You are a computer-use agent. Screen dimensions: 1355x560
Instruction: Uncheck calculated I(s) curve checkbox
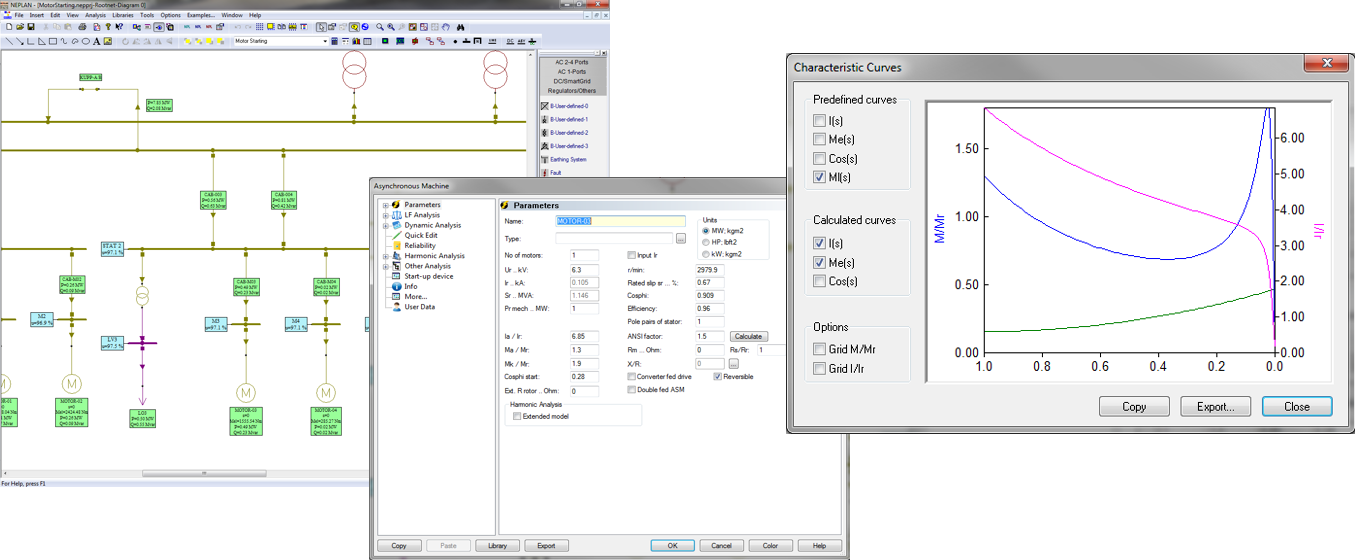click(x=821, y=243)
